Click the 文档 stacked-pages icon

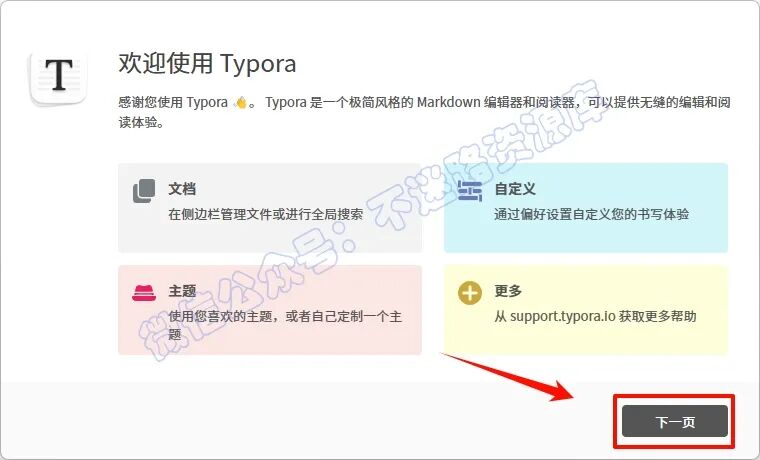tap(144, 190)
